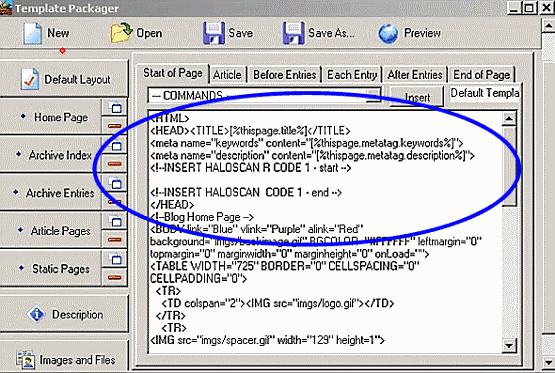Click the copy icon beside Archive Entries
This screenshot has width=555, height=373.
click(x=115, y=183)
